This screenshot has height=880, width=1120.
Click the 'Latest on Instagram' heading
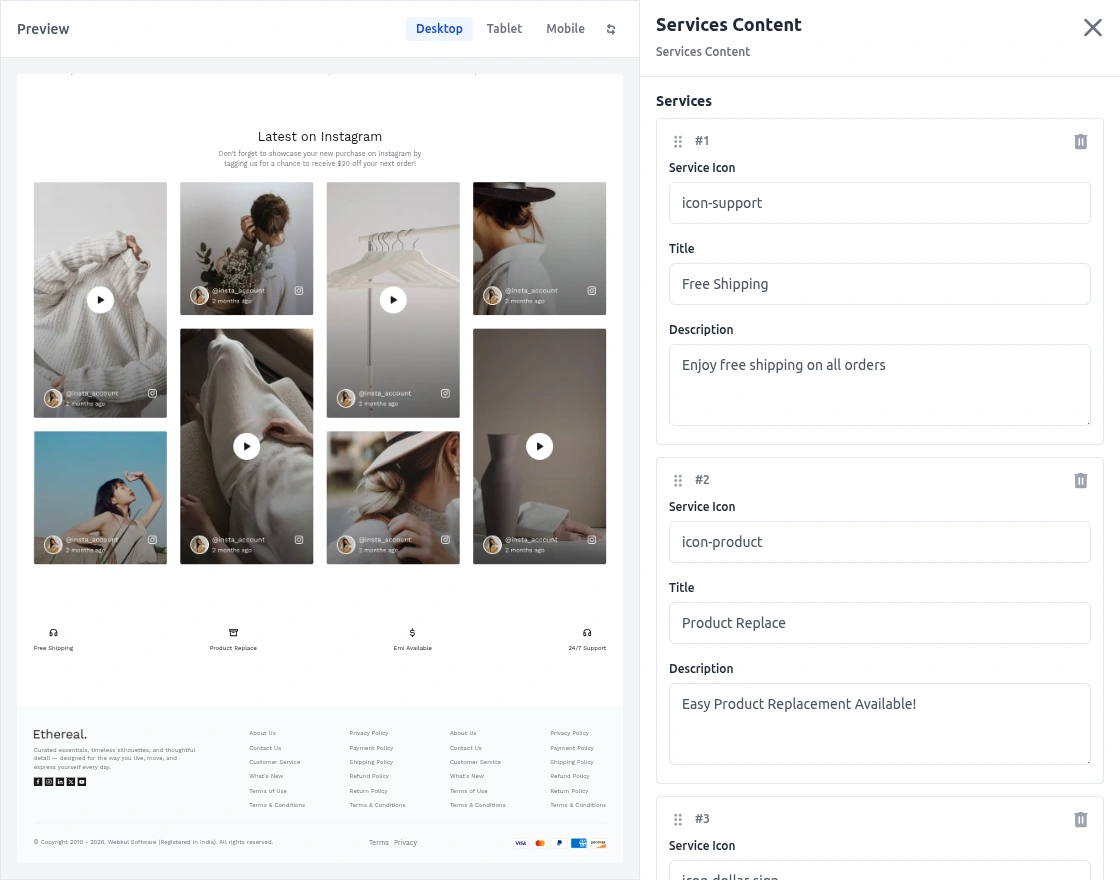[x=320, y=136]
